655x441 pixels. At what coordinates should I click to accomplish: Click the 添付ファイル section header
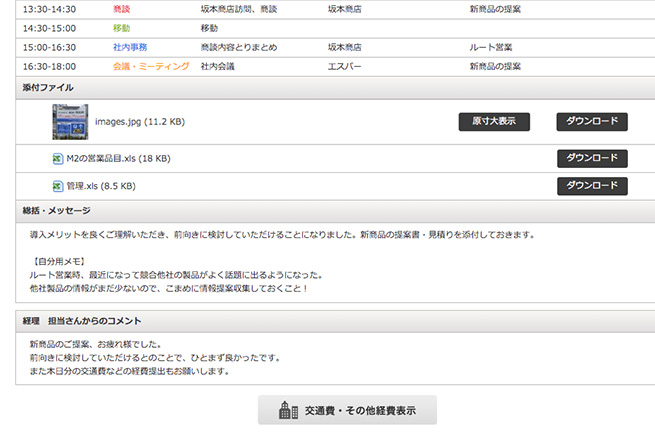335,88
